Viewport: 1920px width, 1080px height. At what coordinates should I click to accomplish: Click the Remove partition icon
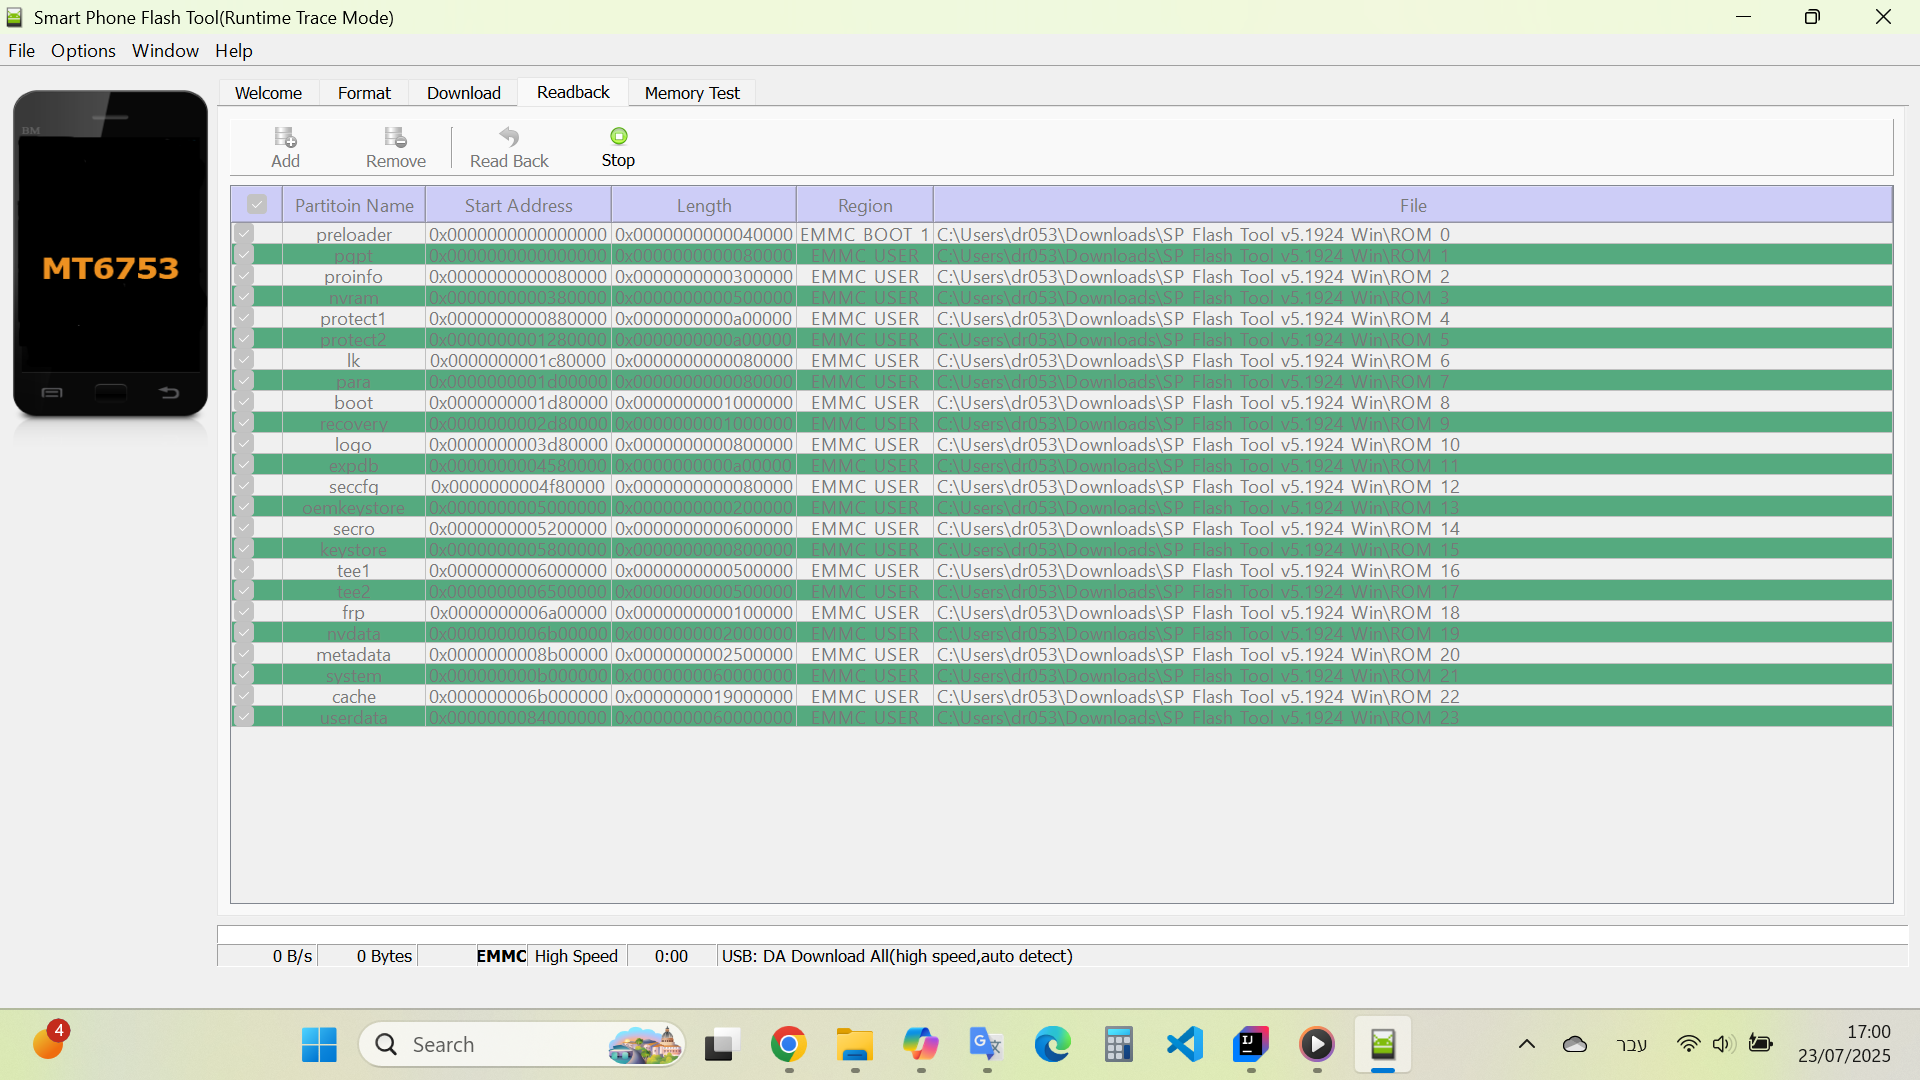pyautogui.click(x=395, y=146)
